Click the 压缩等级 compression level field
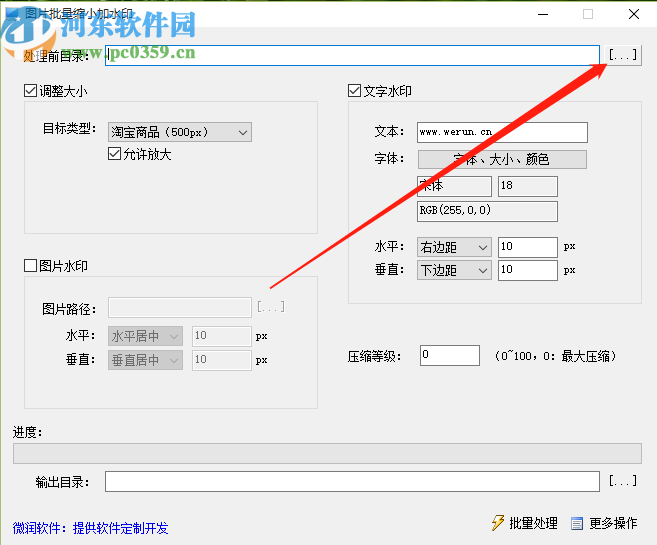 [x=450, y=355]
